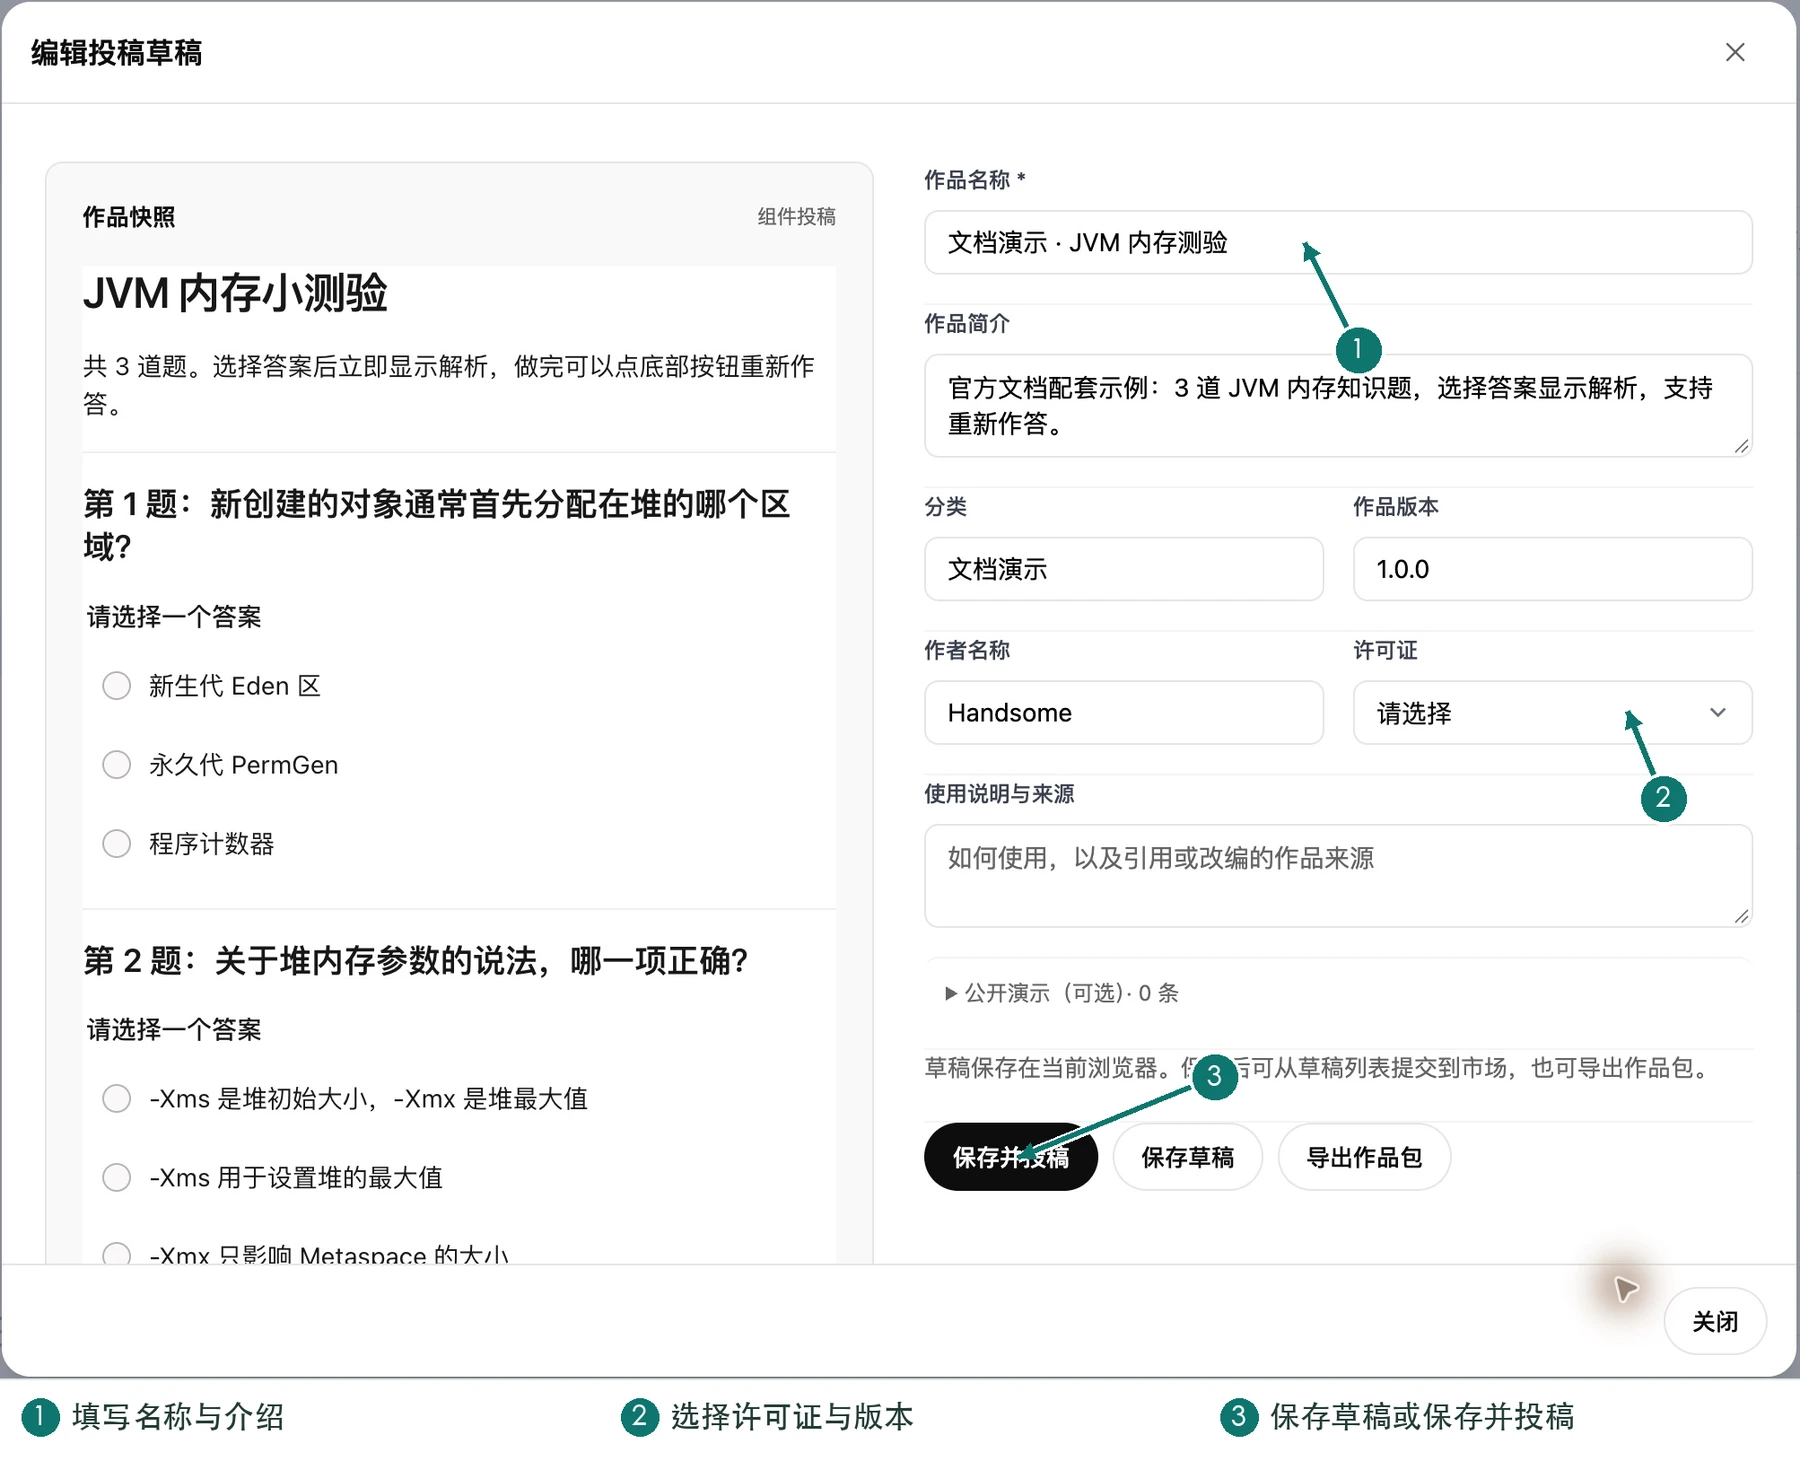Image resolution: width=1800 pixels, height=1461 pixels.
Task: Expand the 公开演示（可选）section
Action: click(x=1062, y=993)
